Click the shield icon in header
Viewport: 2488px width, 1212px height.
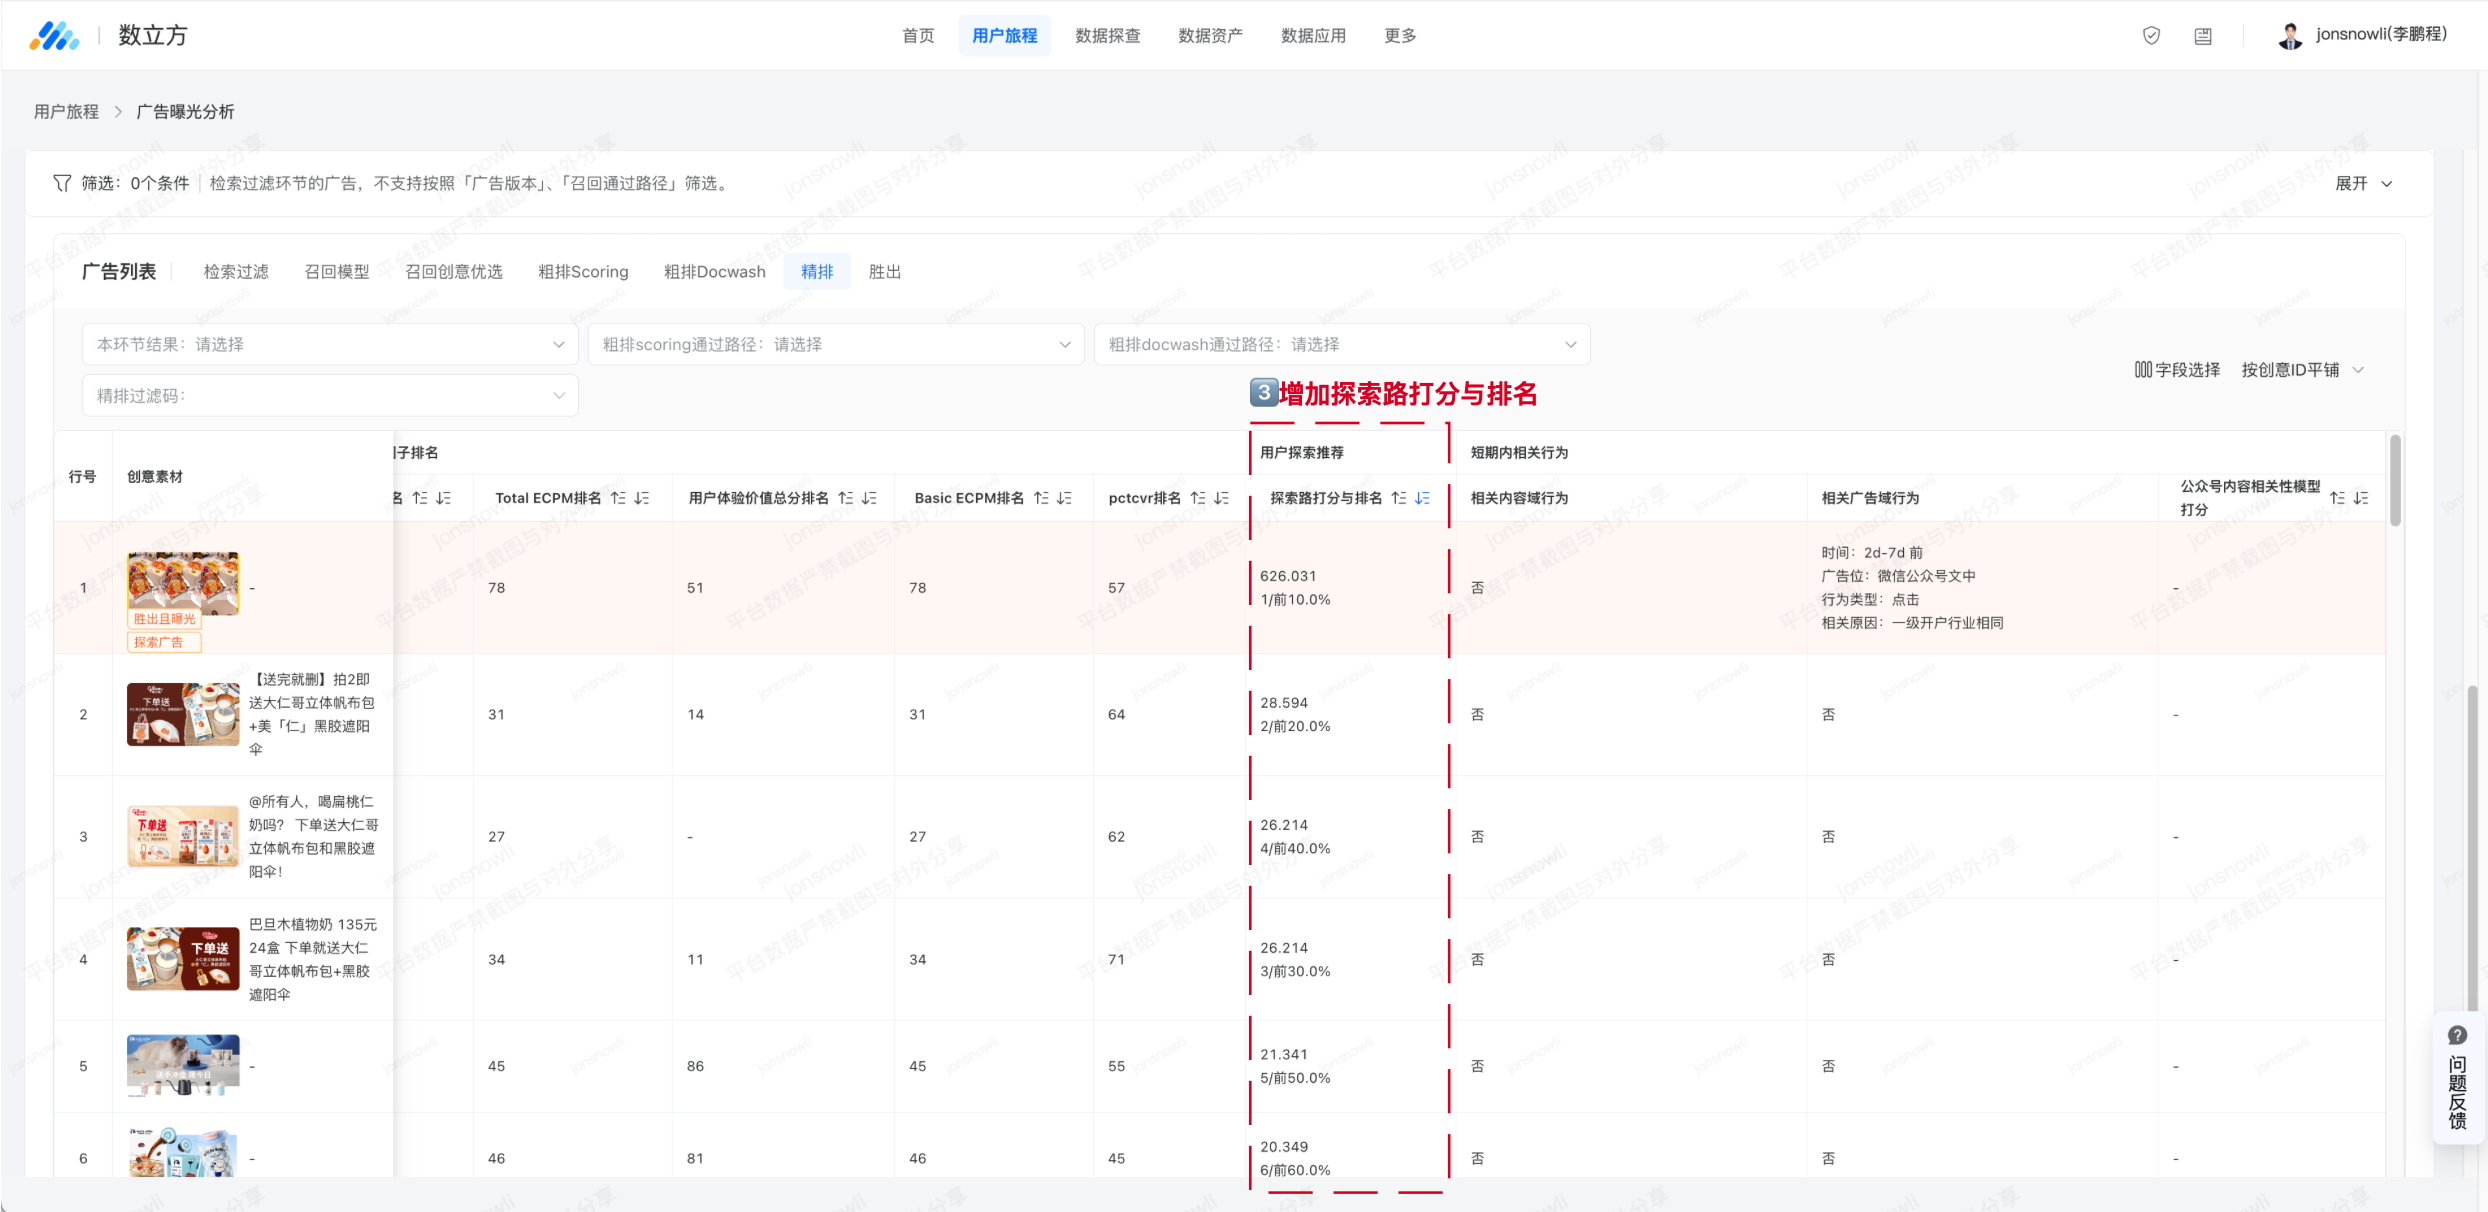[2151, 36]
